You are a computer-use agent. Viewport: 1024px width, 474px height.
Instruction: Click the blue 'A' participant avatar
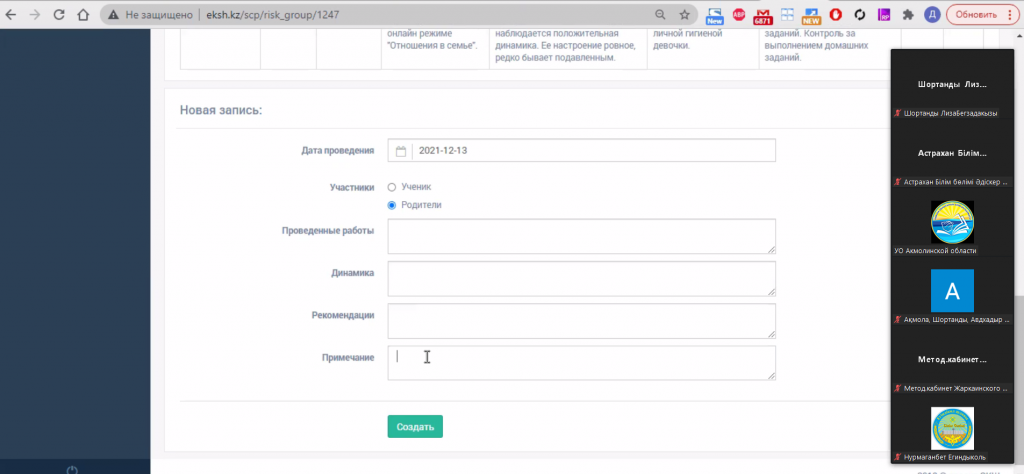(952, 291)
